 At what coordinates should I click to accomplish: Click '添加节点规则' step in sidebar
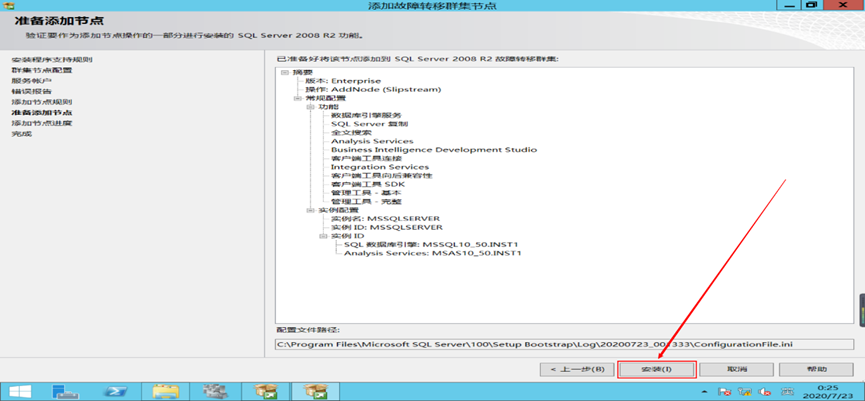(41, 102)
